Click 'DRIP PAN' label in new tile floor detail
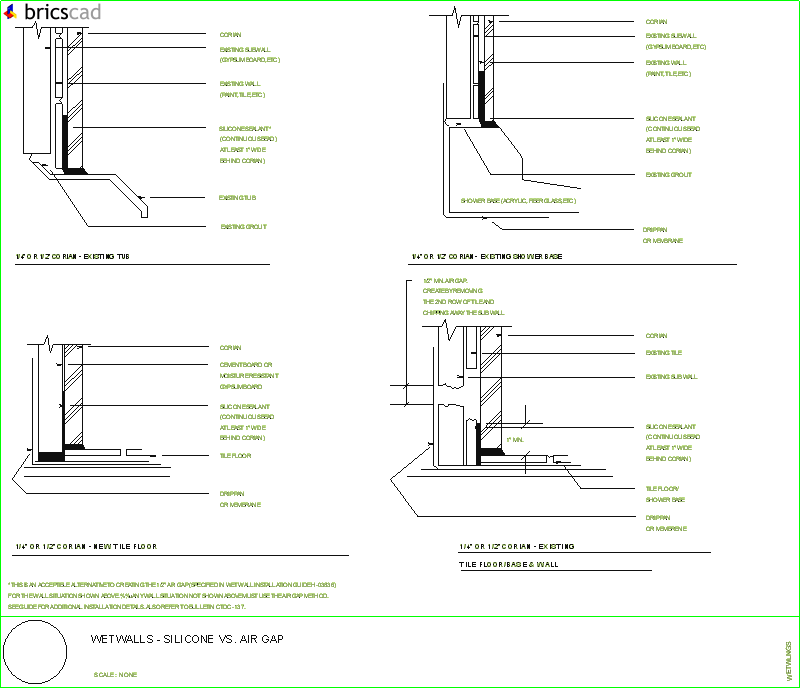Image resolution: width=800 pixels, height=688 pixels. (x=232, y=494)
